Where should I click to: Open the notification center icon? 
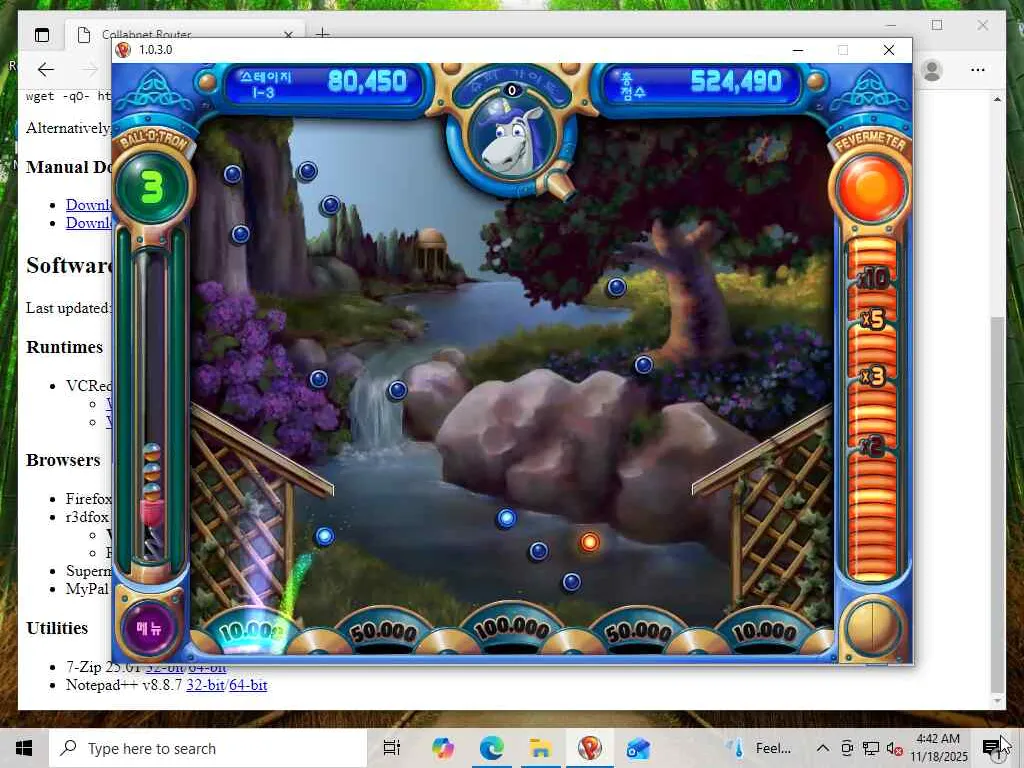pos(992,748)
